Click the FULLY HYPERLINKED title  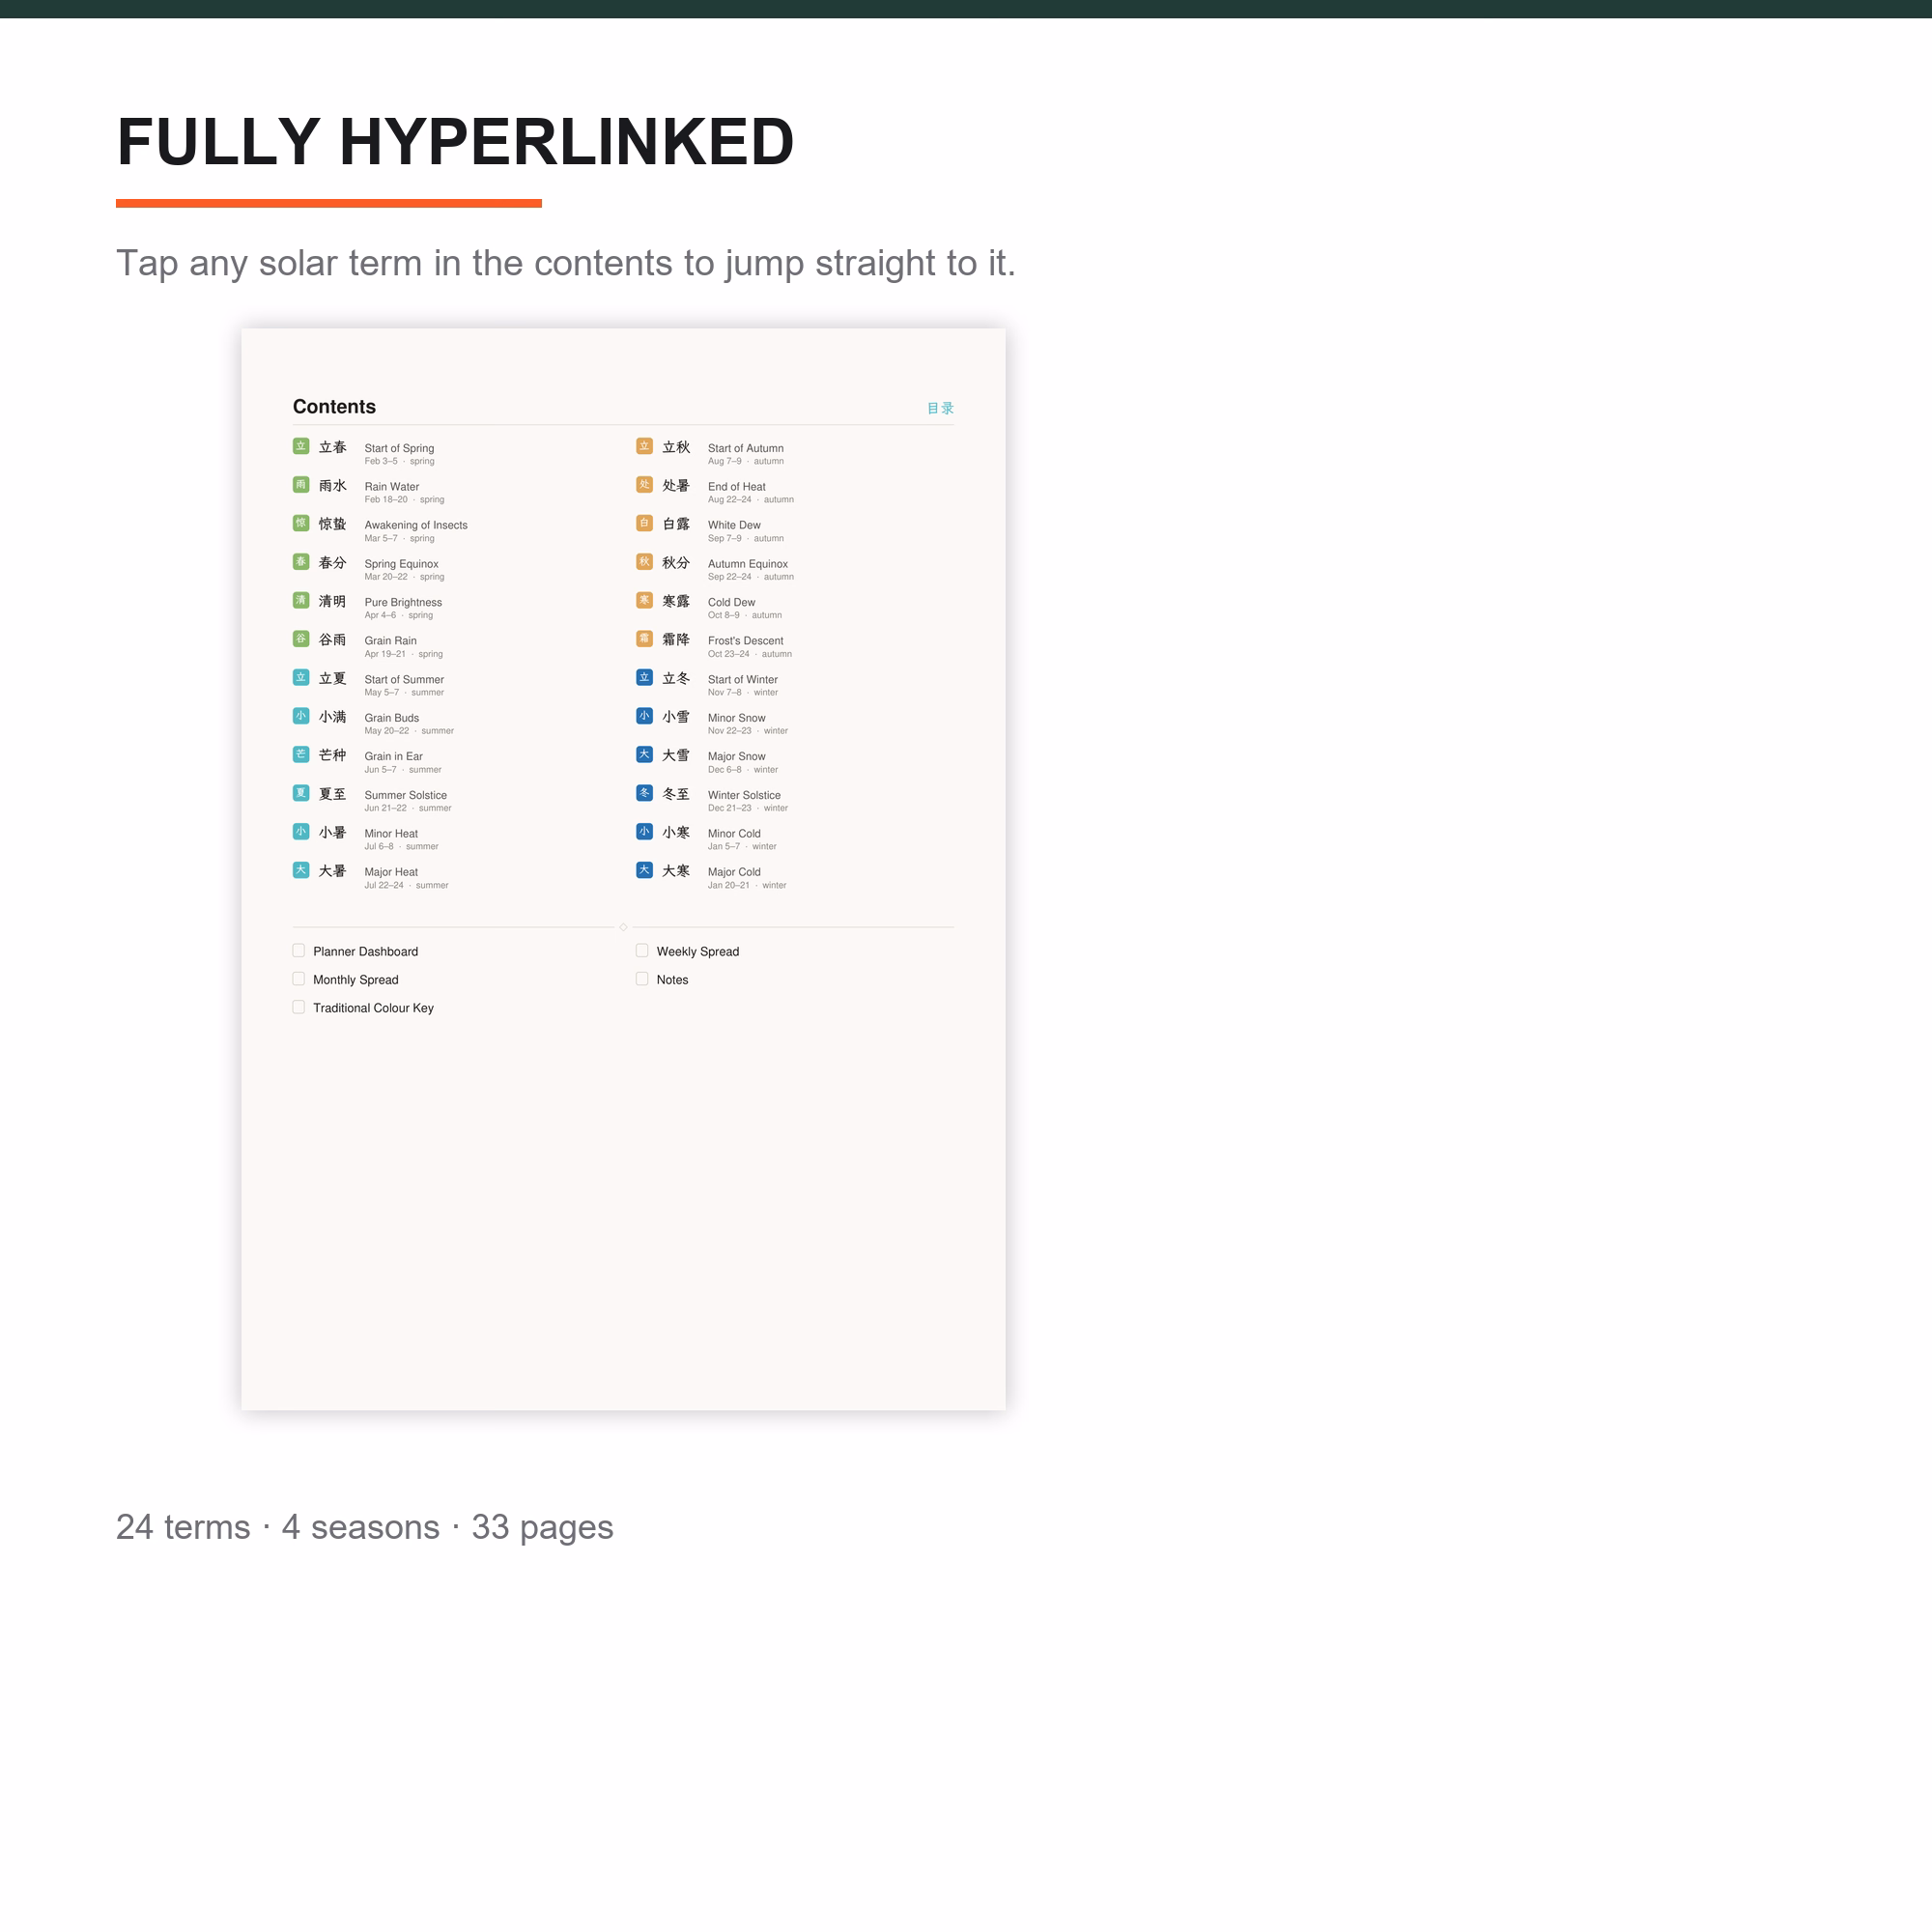click(x=455, y=141)
